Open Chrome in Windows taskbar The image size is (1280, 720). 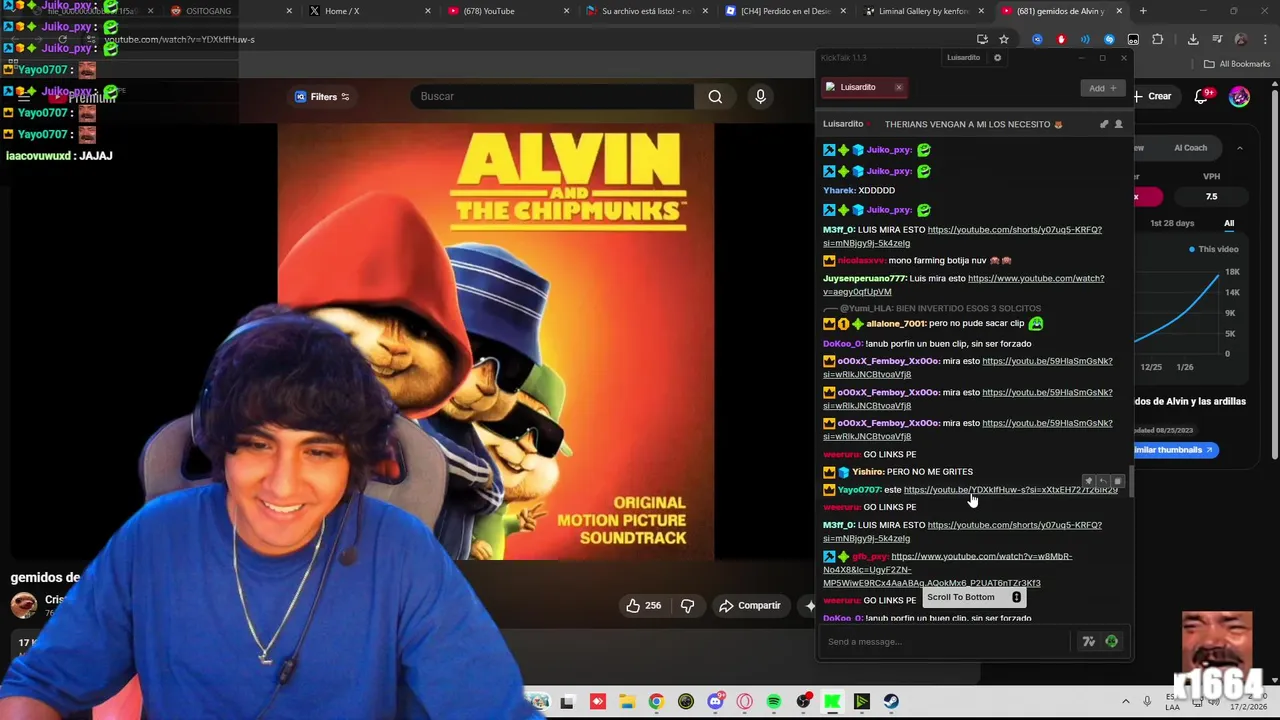(656, 702)
